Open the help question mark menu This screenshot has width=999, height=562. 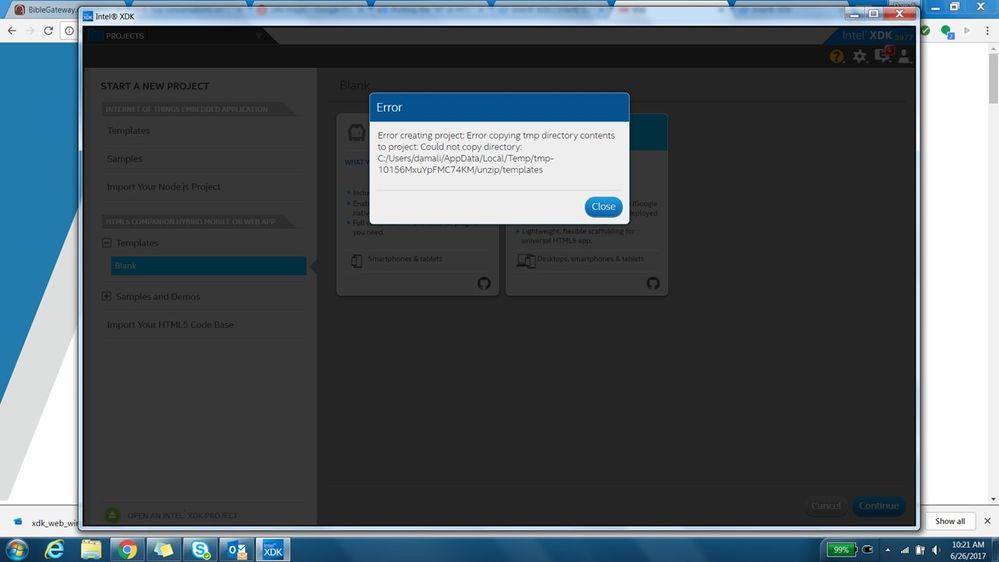click(837, 57)
